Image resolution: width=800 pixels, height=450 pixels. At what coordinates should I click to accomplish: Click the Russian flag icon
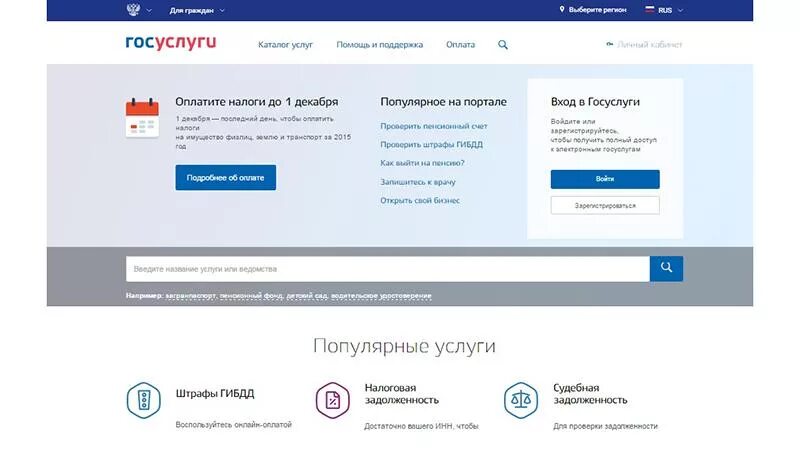click(x=649, y=9)
